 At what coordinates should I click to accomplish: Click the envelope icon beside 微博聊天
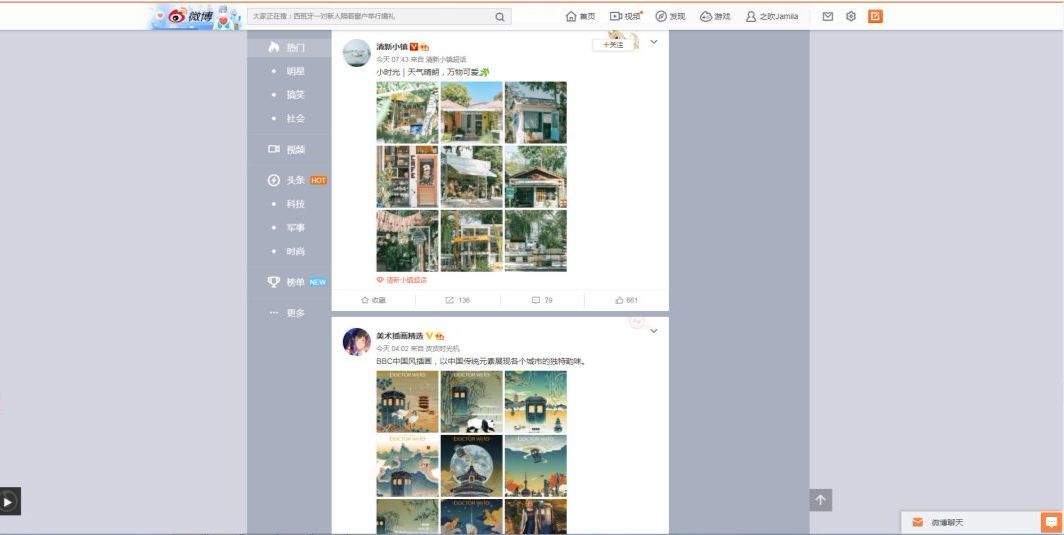(x=917, y=522)
